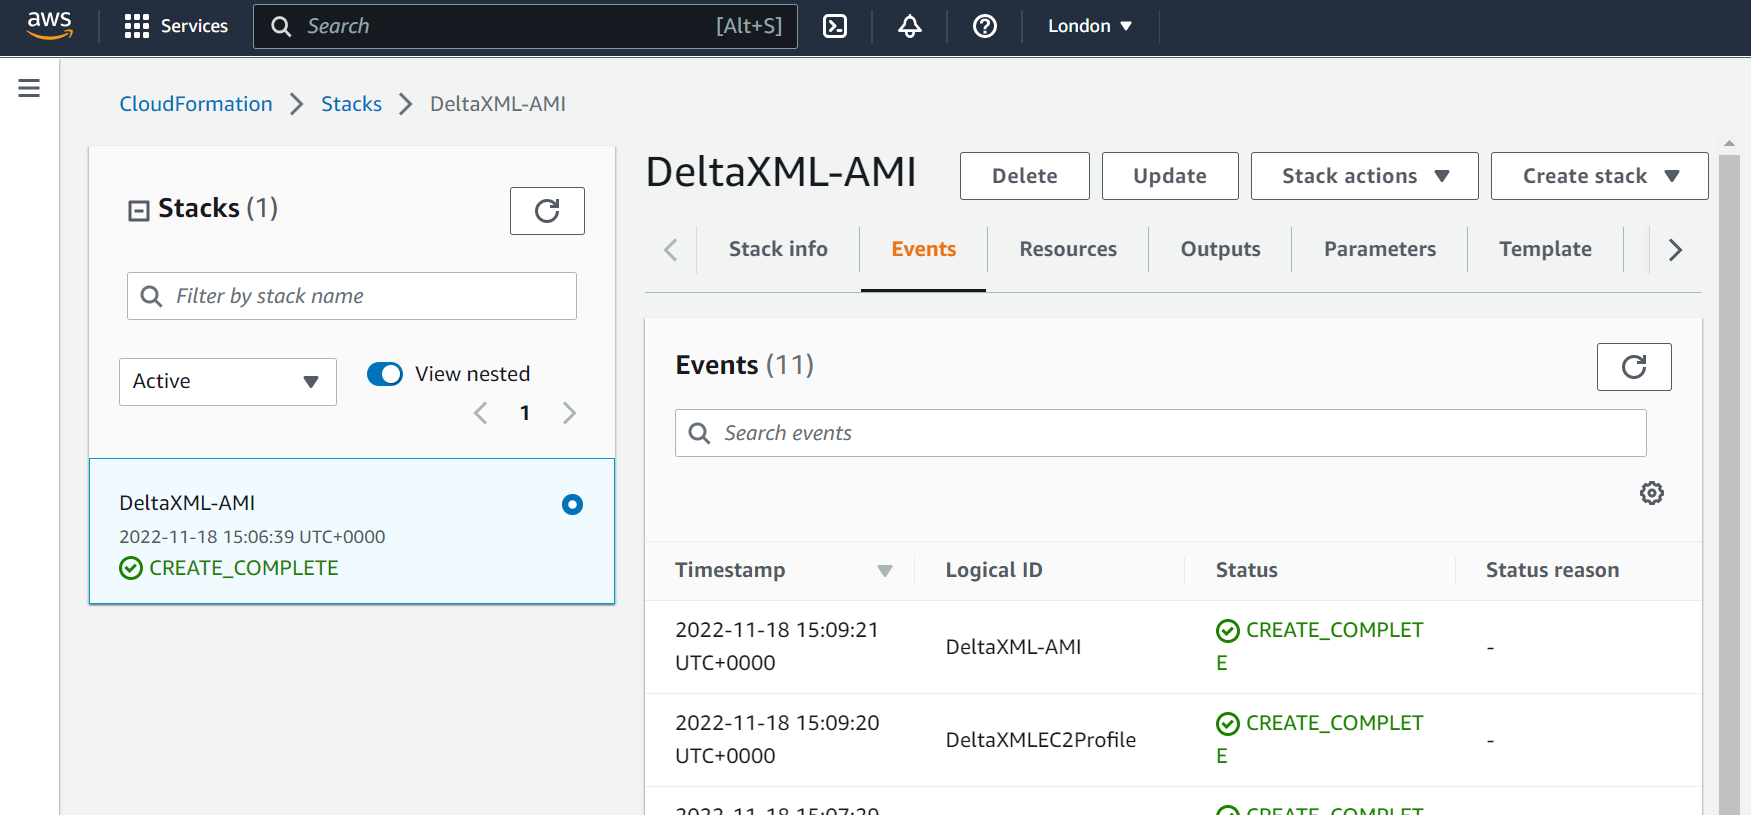
Task: Switch to the Resources tab
Action: tap(1067, 249)
